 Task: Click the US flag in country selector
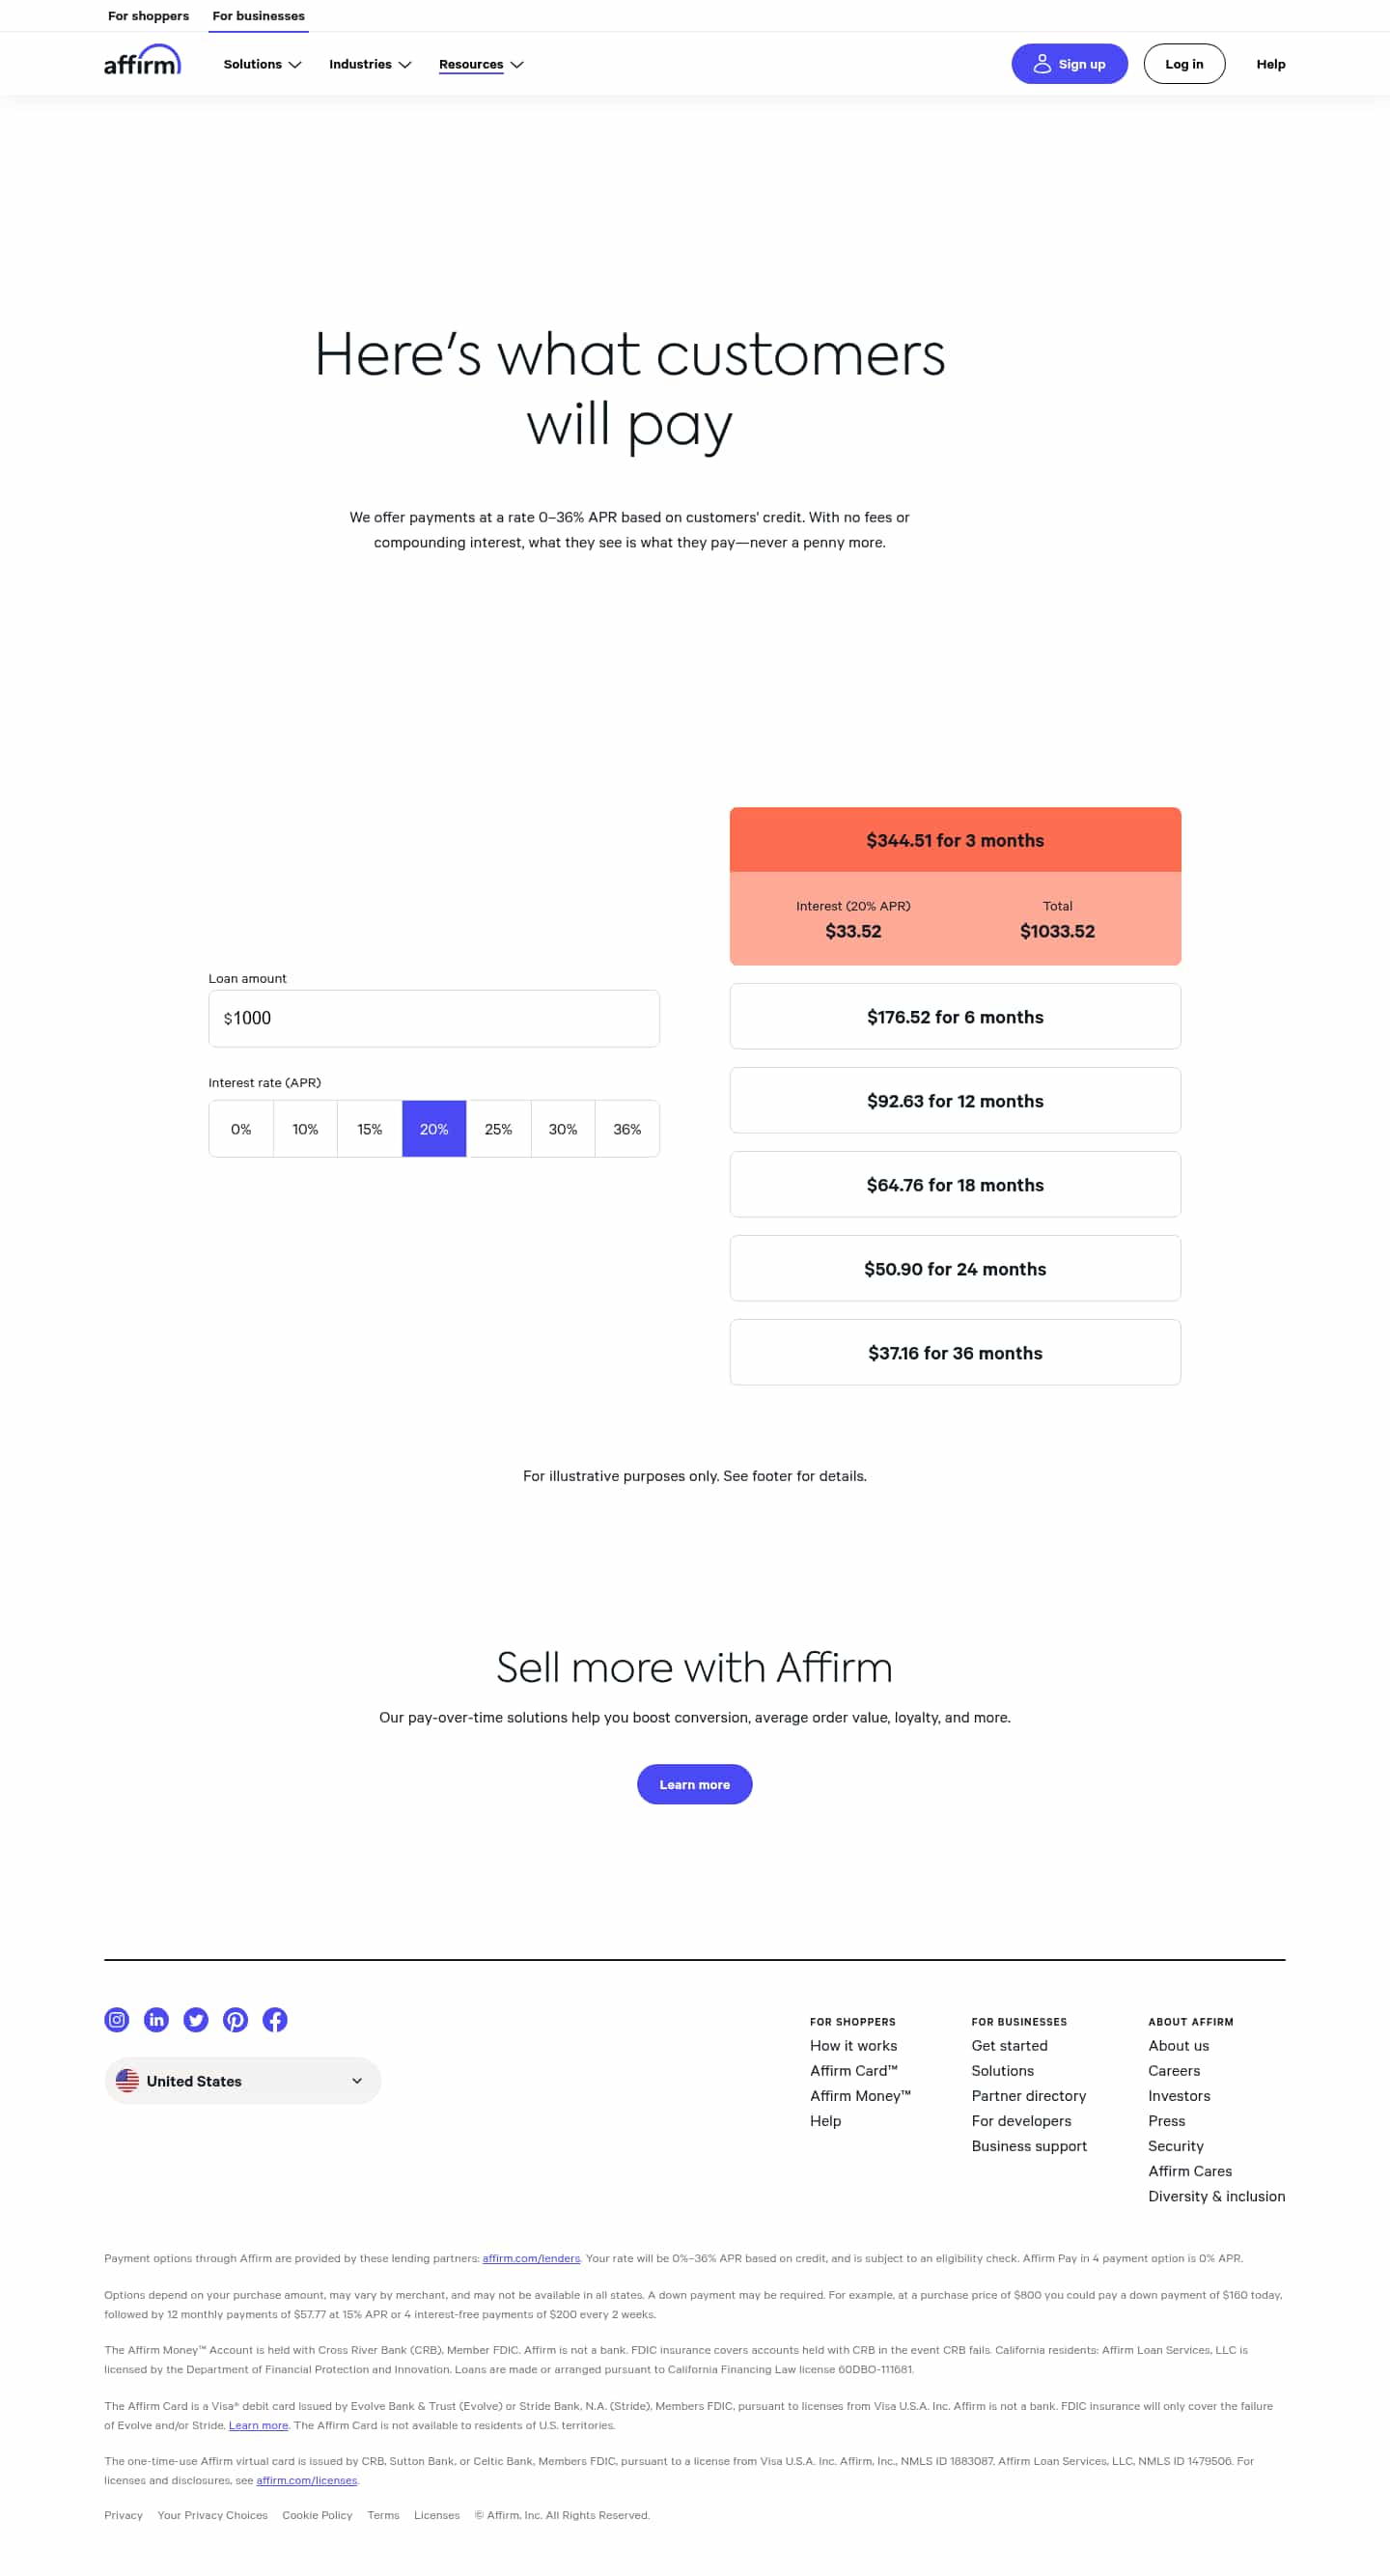click(128, 2080)
